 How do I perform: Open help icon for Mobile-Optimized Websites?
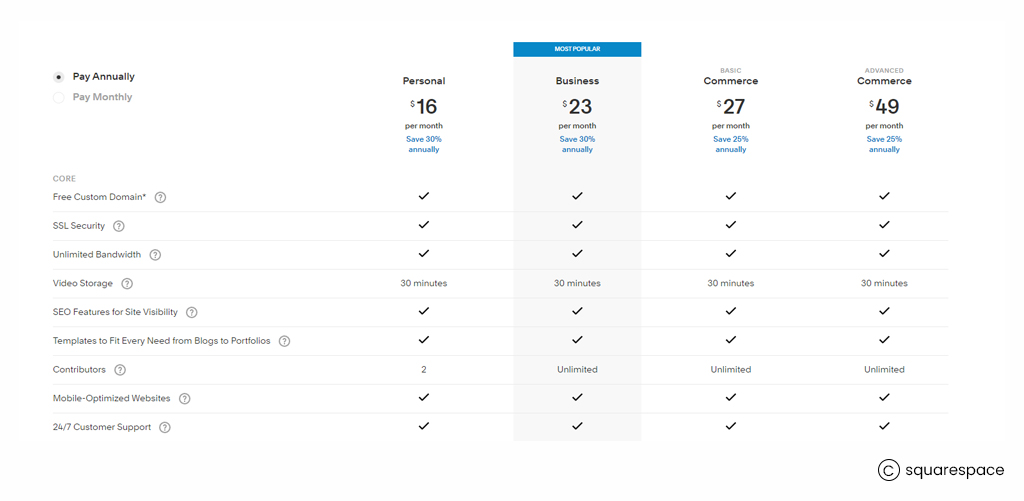[x=185, y=398]
